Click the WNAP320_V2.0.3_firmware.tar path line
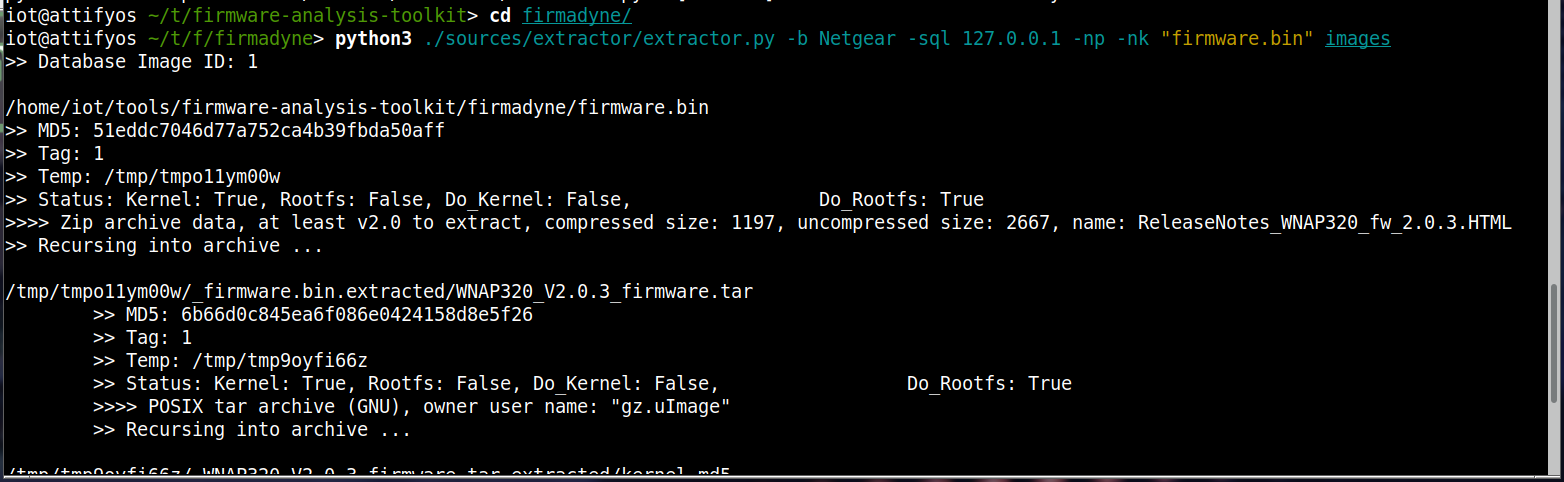The height and width of the screenshot is (482, 1564). (379, 292)
